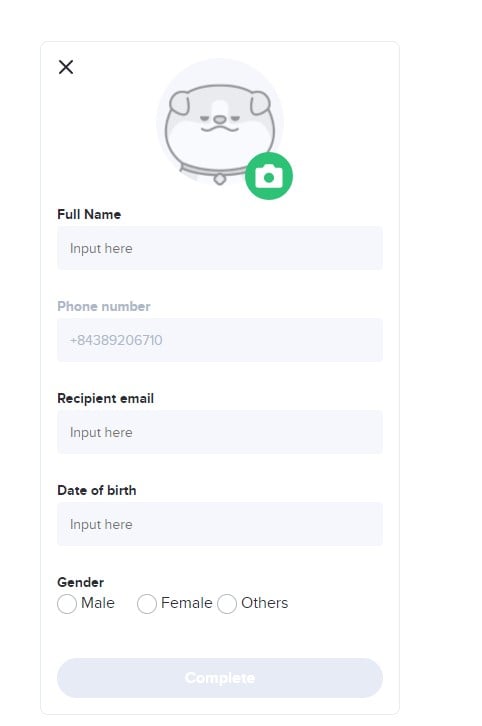Select the sleepy dog avatar image

point(219,123)
